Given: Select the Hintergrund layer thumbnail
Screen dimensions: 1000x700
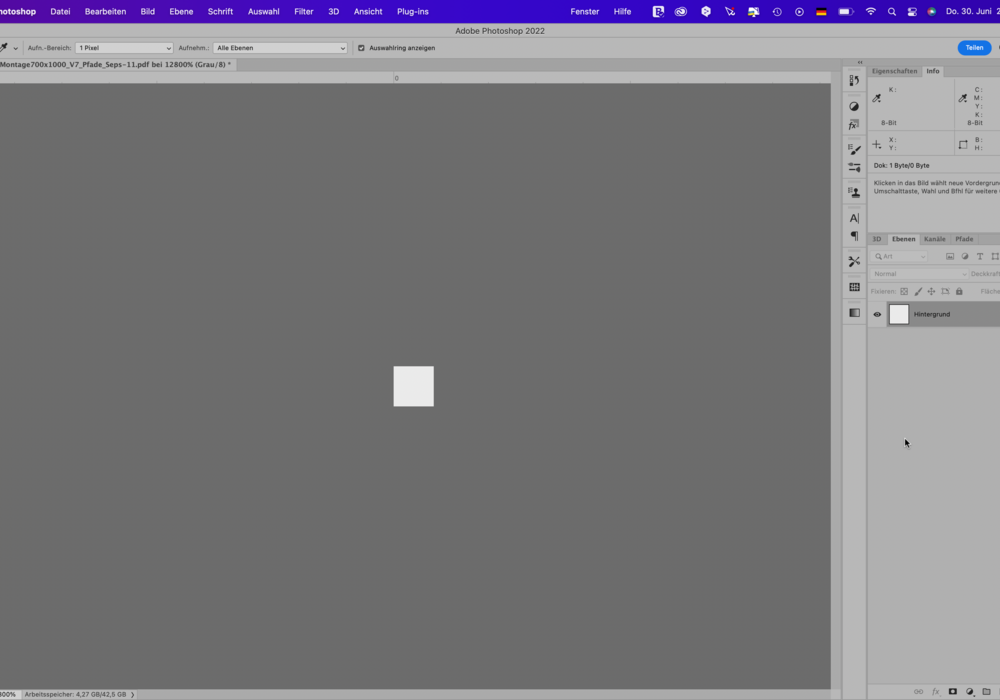Looking at the screenshot, I should tap(899, 314).
